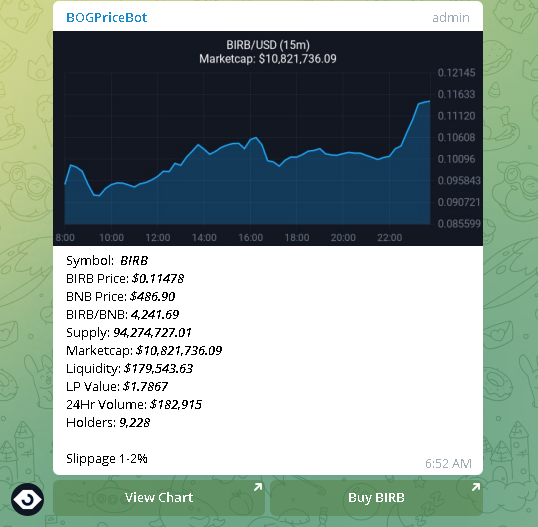Click the Holders 9,228 line
Screen dimensions: 538x527
(108, 423)
